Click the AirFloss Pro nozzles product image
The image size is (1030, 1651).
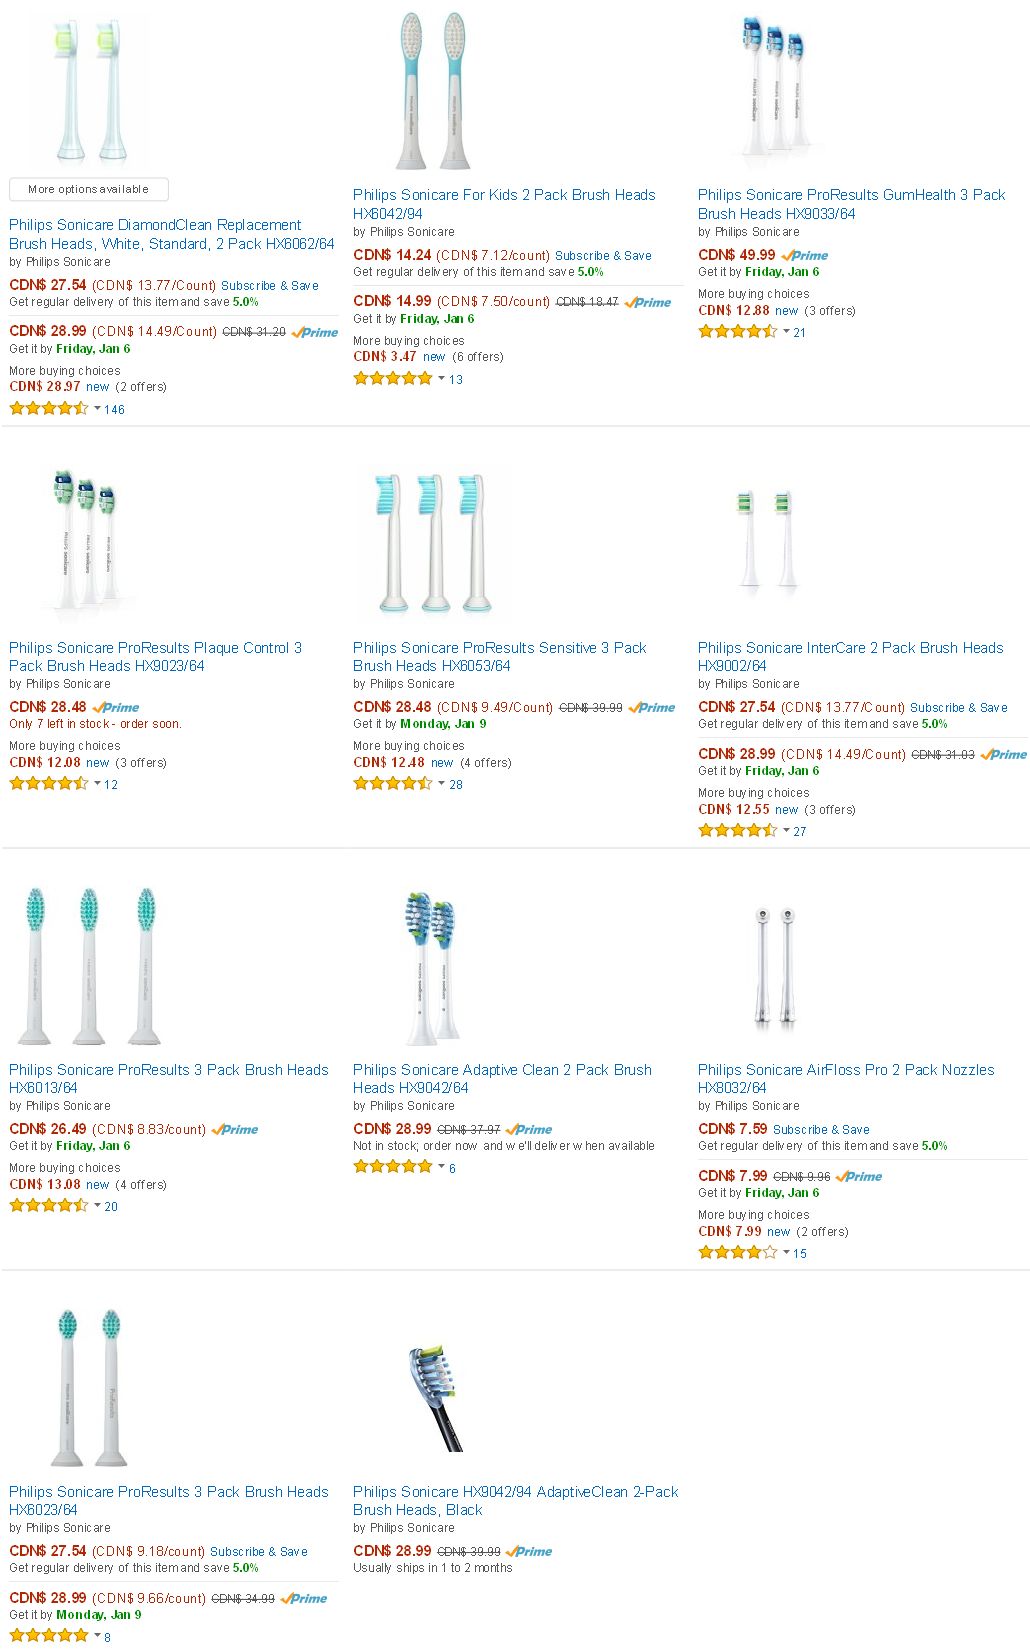click(x=777, y=968)
